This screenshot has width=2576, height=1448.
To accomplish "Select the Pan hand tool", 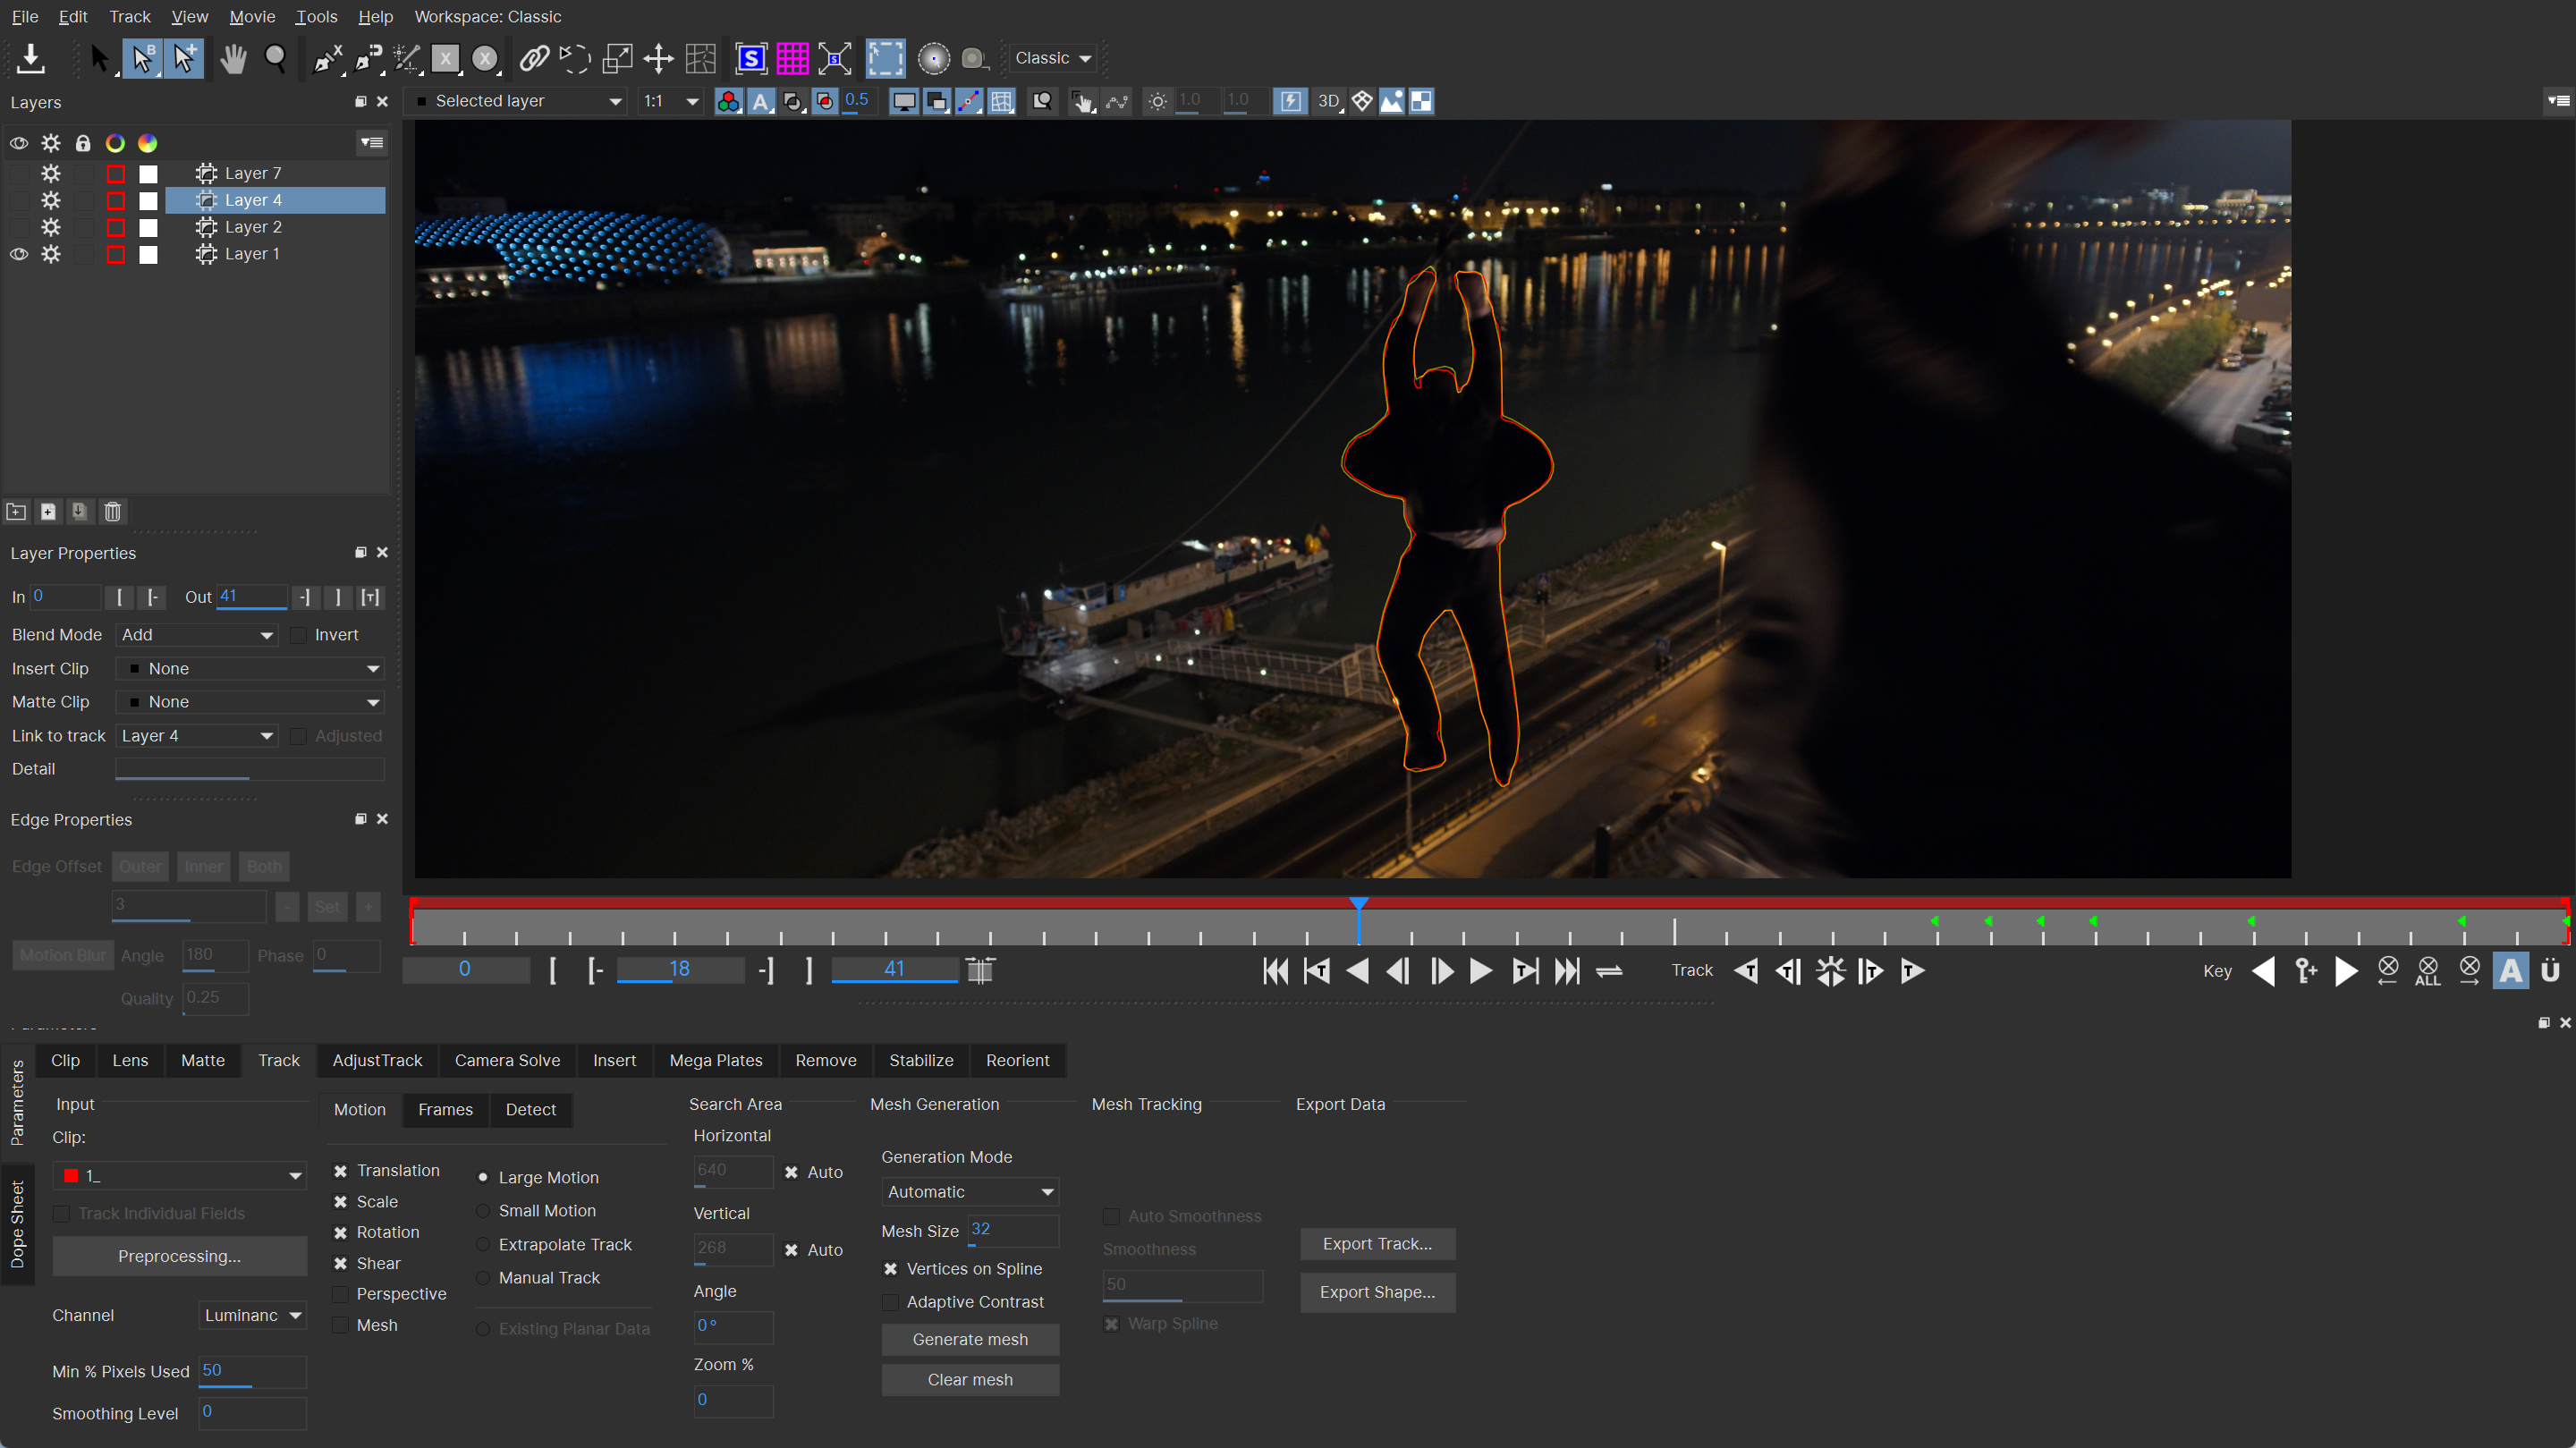I will click(x=233, y=58).
